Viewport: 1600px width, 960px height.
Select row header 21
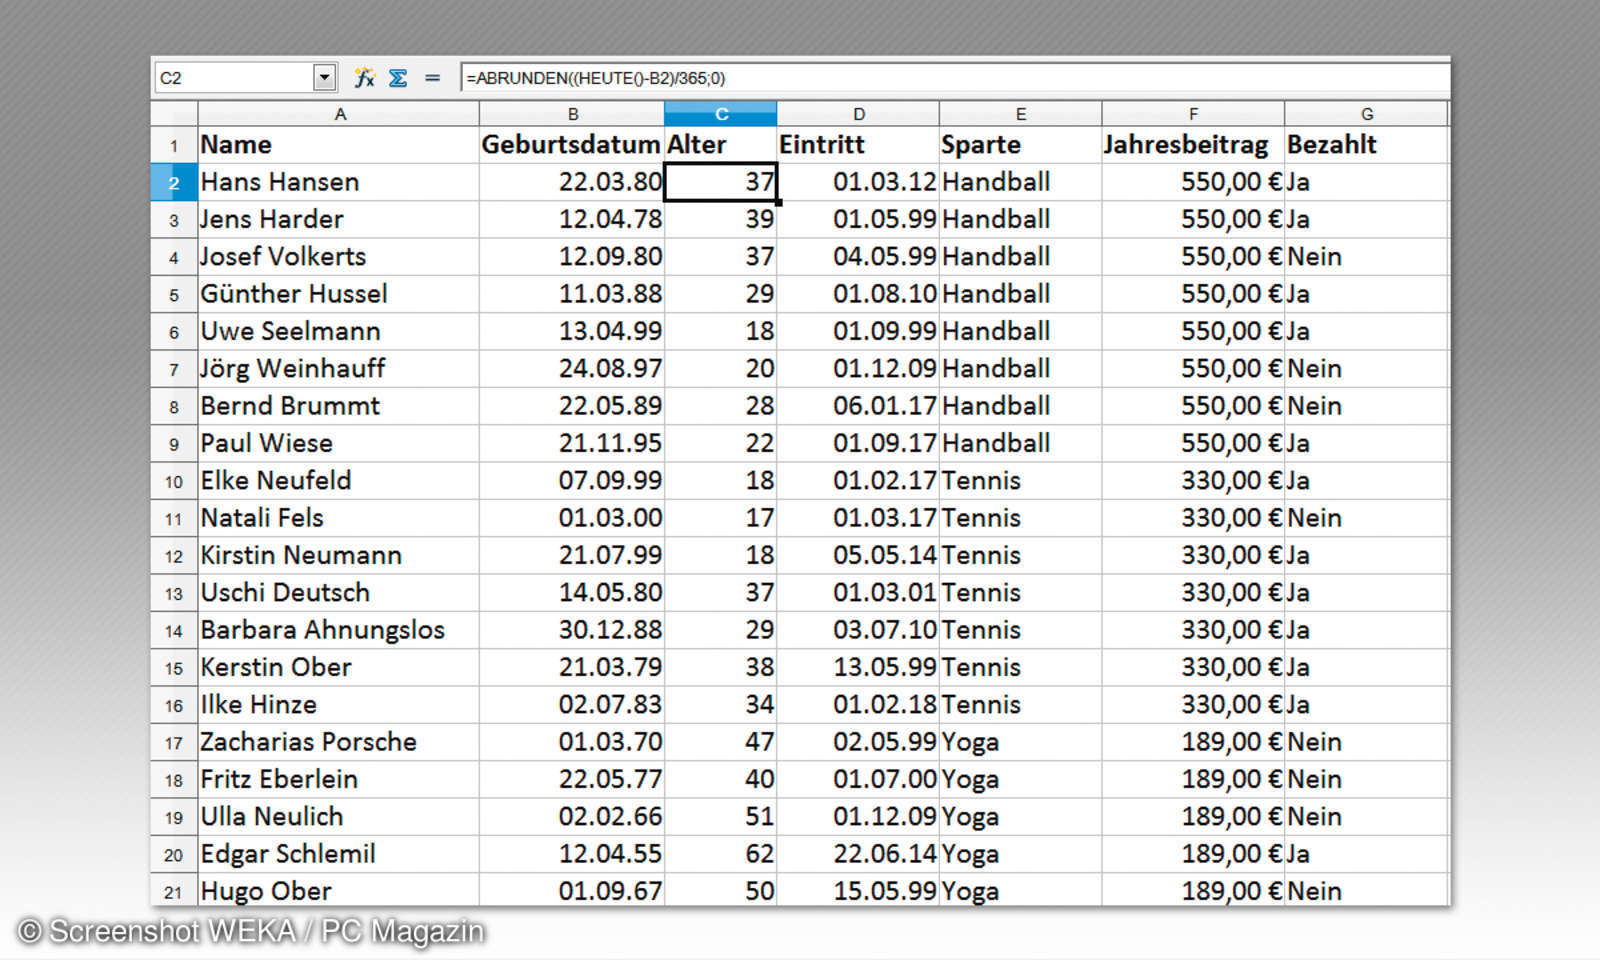point(173,890)
